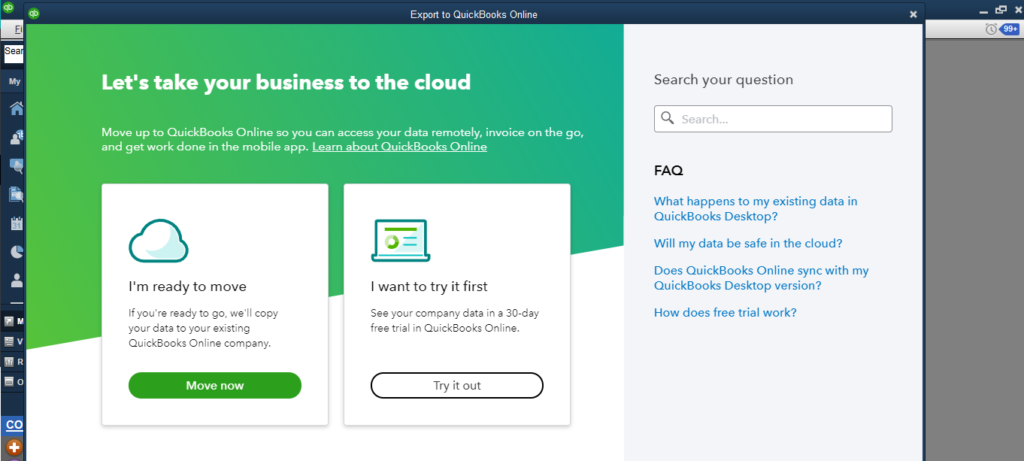This screenshot has width=1024, height=461.
Task: Open the Reminders alarm clock icon in main window
Action: [991, 29]
